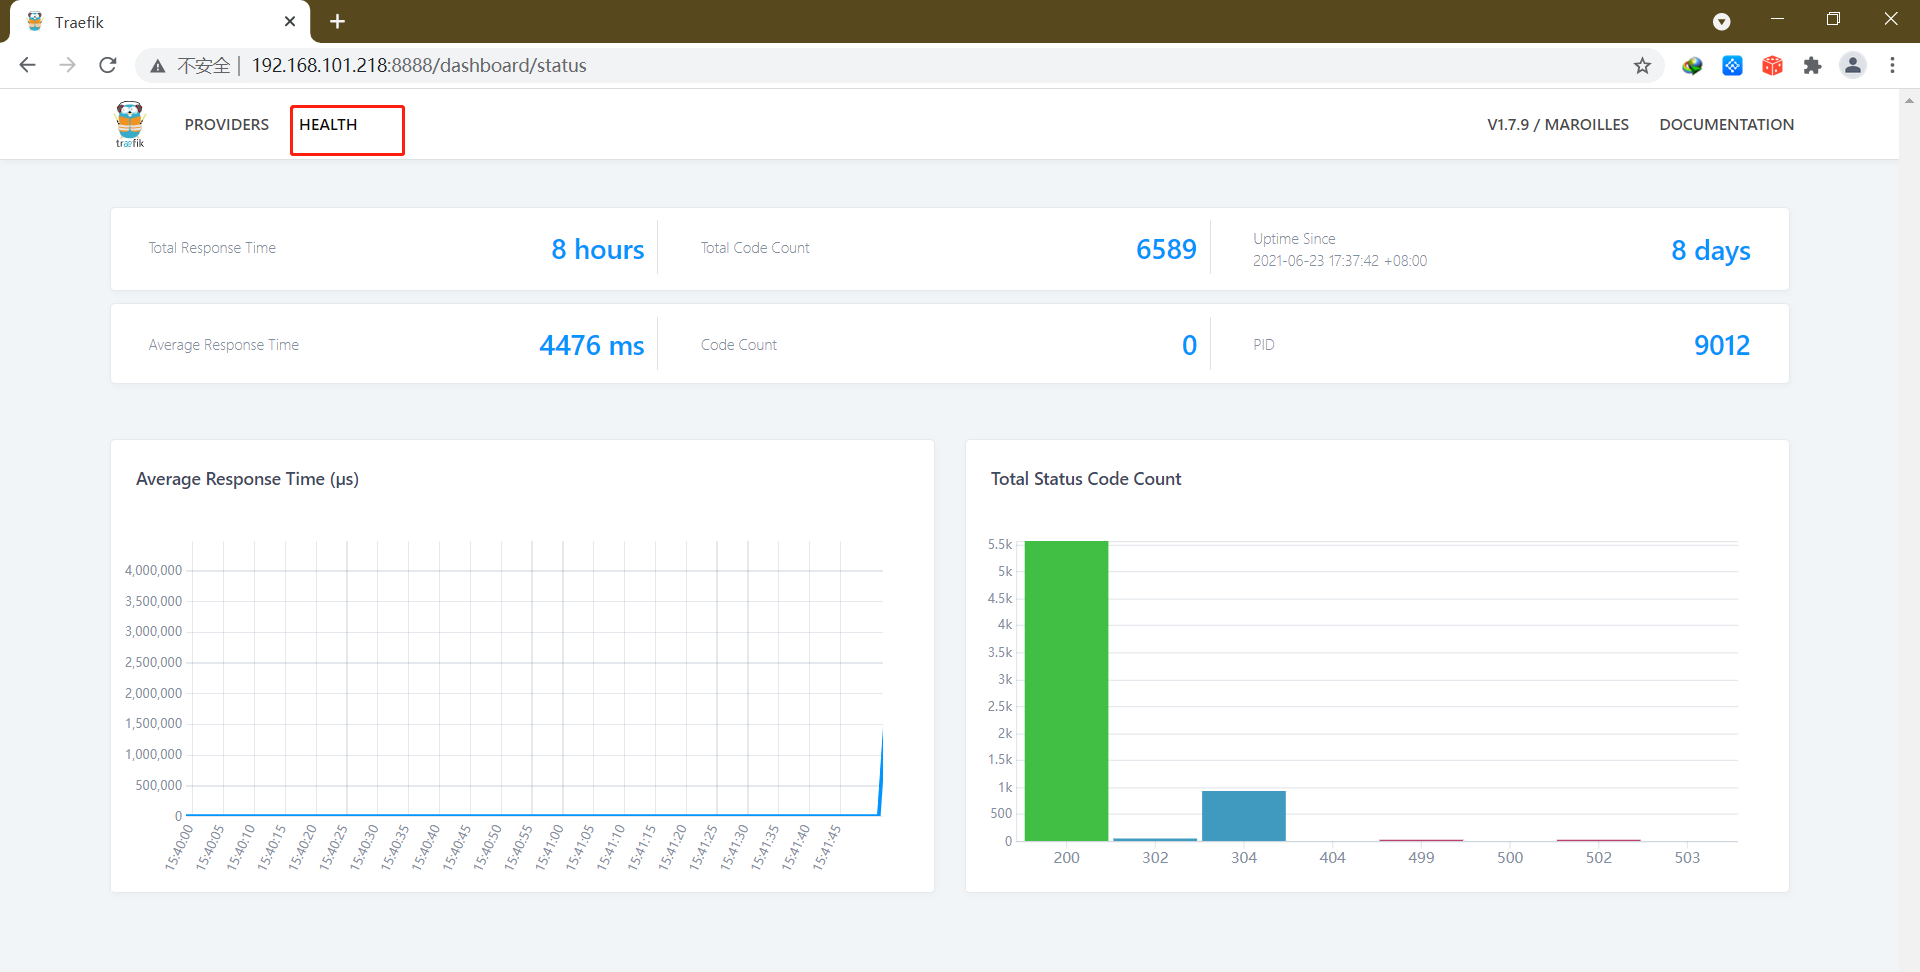Screen dimensions: 1920x972
Task: Click the Traefik logo in navbar
Action: pos(130,124)
